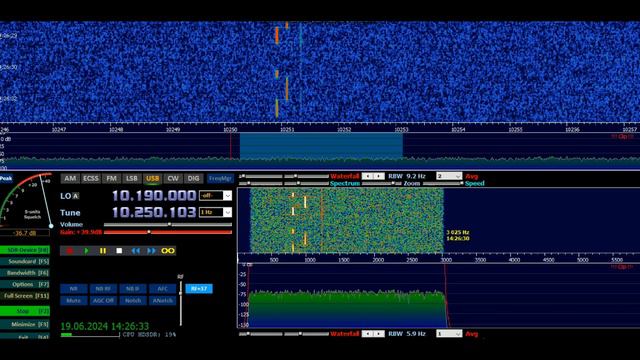Select DIG mode

(x=193, y=178)
